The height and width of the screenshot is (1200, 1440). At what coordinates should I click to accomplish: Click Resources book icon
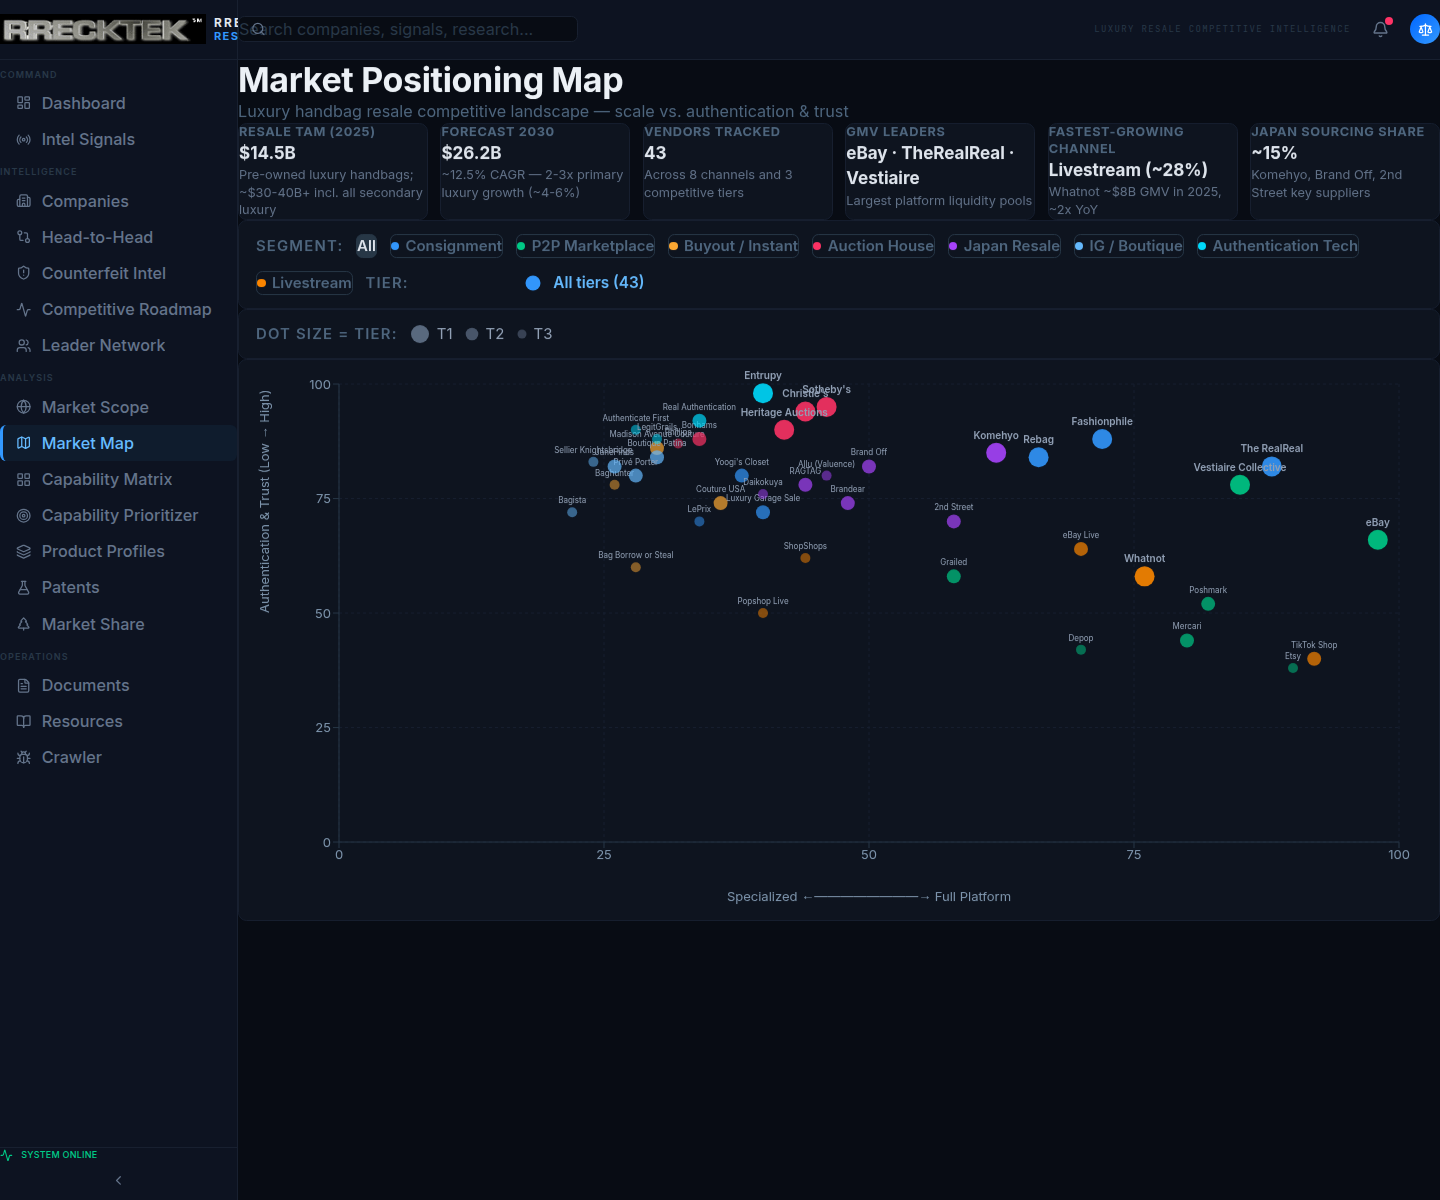[x=24, y=721]
